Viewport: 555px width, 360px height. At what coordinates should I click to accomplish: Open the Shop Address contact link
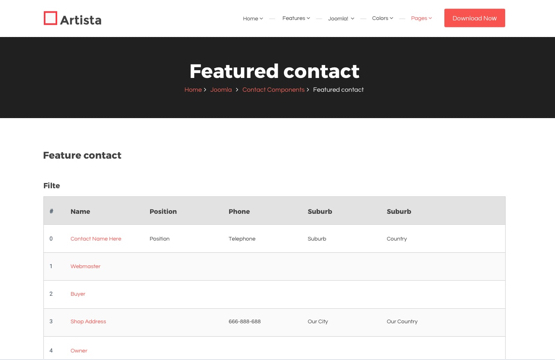coord(88,321)
